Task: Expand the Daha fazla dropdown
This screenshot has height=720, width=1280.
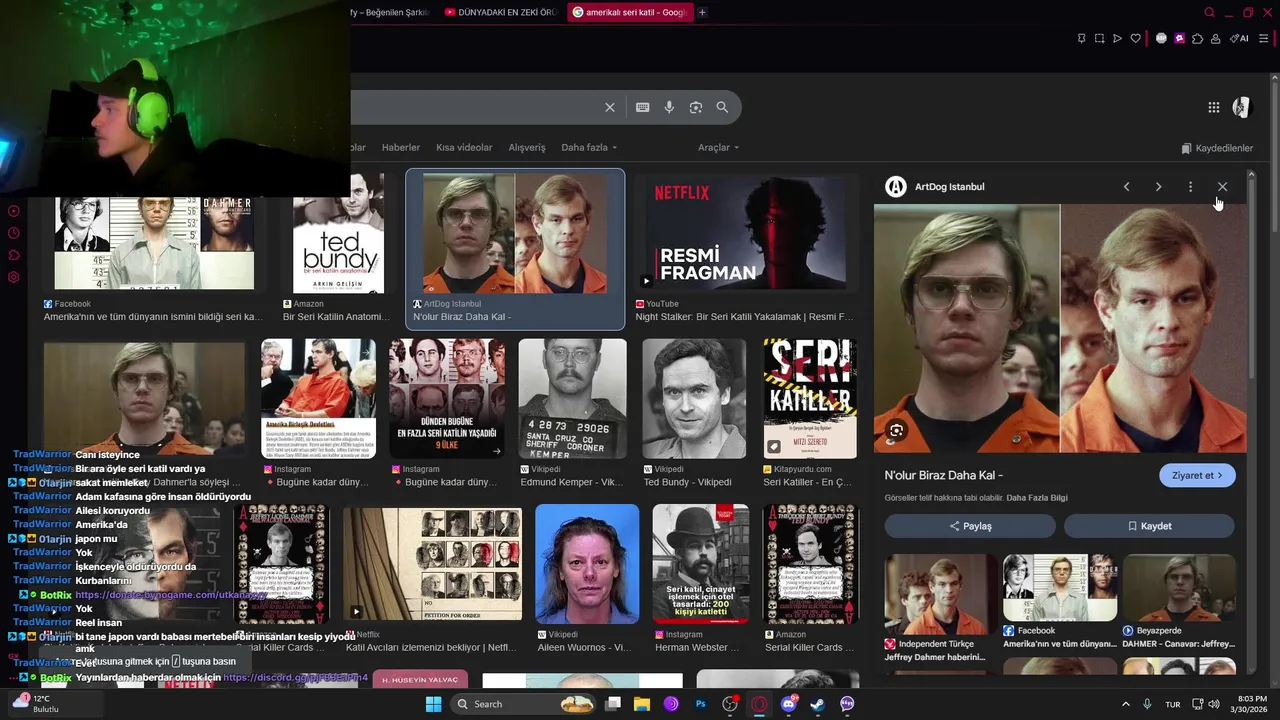Action: pyautogui.click(x=589, y=148)
